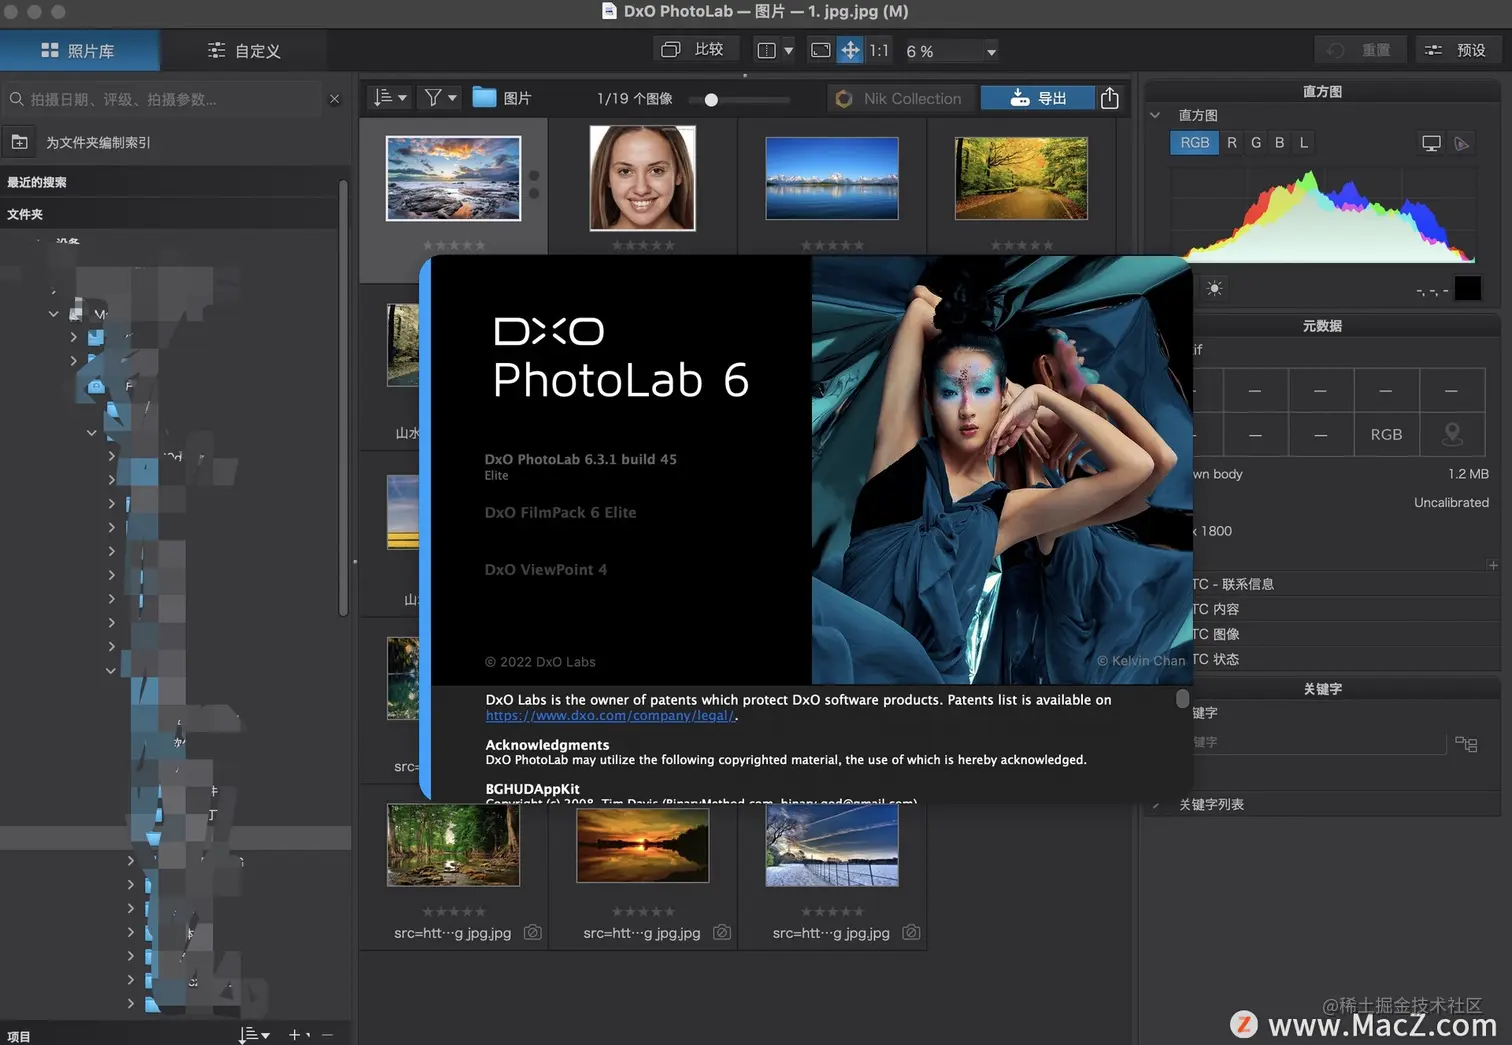The image size is (1512, 1045).
Task: Toggle the 1:1 zoom view mode
Action: tap(879, 49)
